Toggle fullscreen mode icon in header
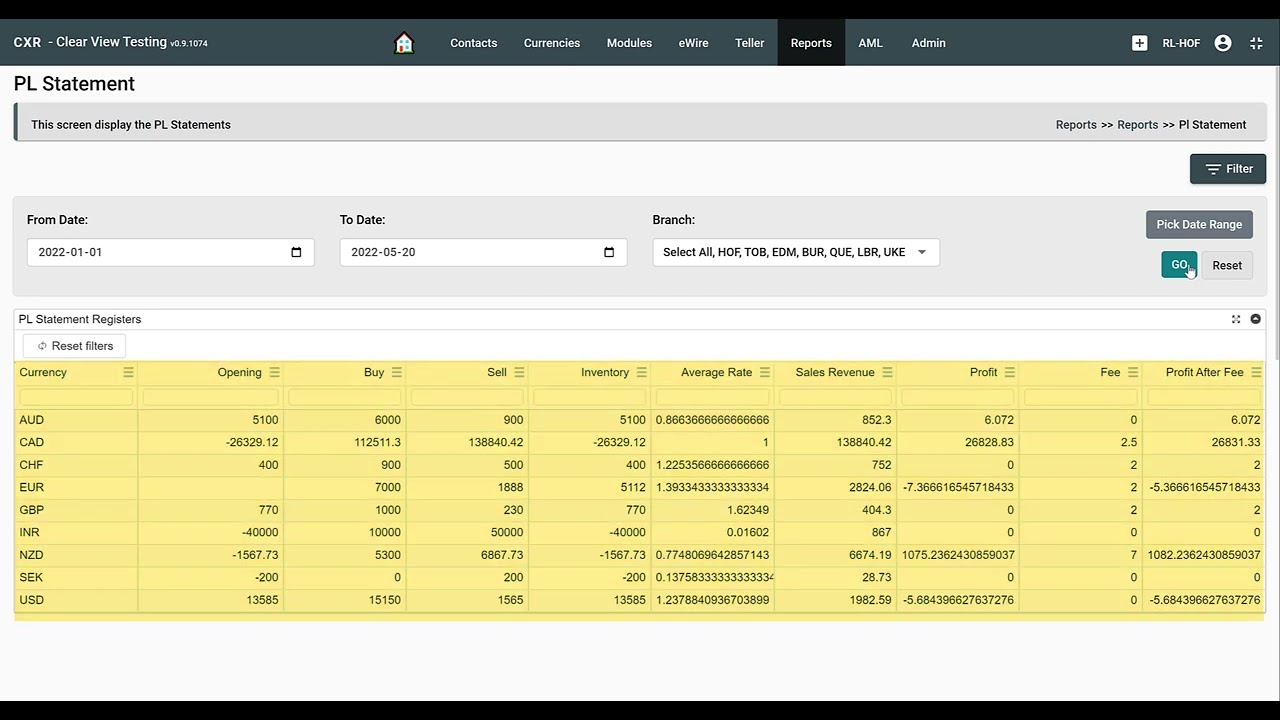Screen dimensions: 1280x720 (1256, 43)
